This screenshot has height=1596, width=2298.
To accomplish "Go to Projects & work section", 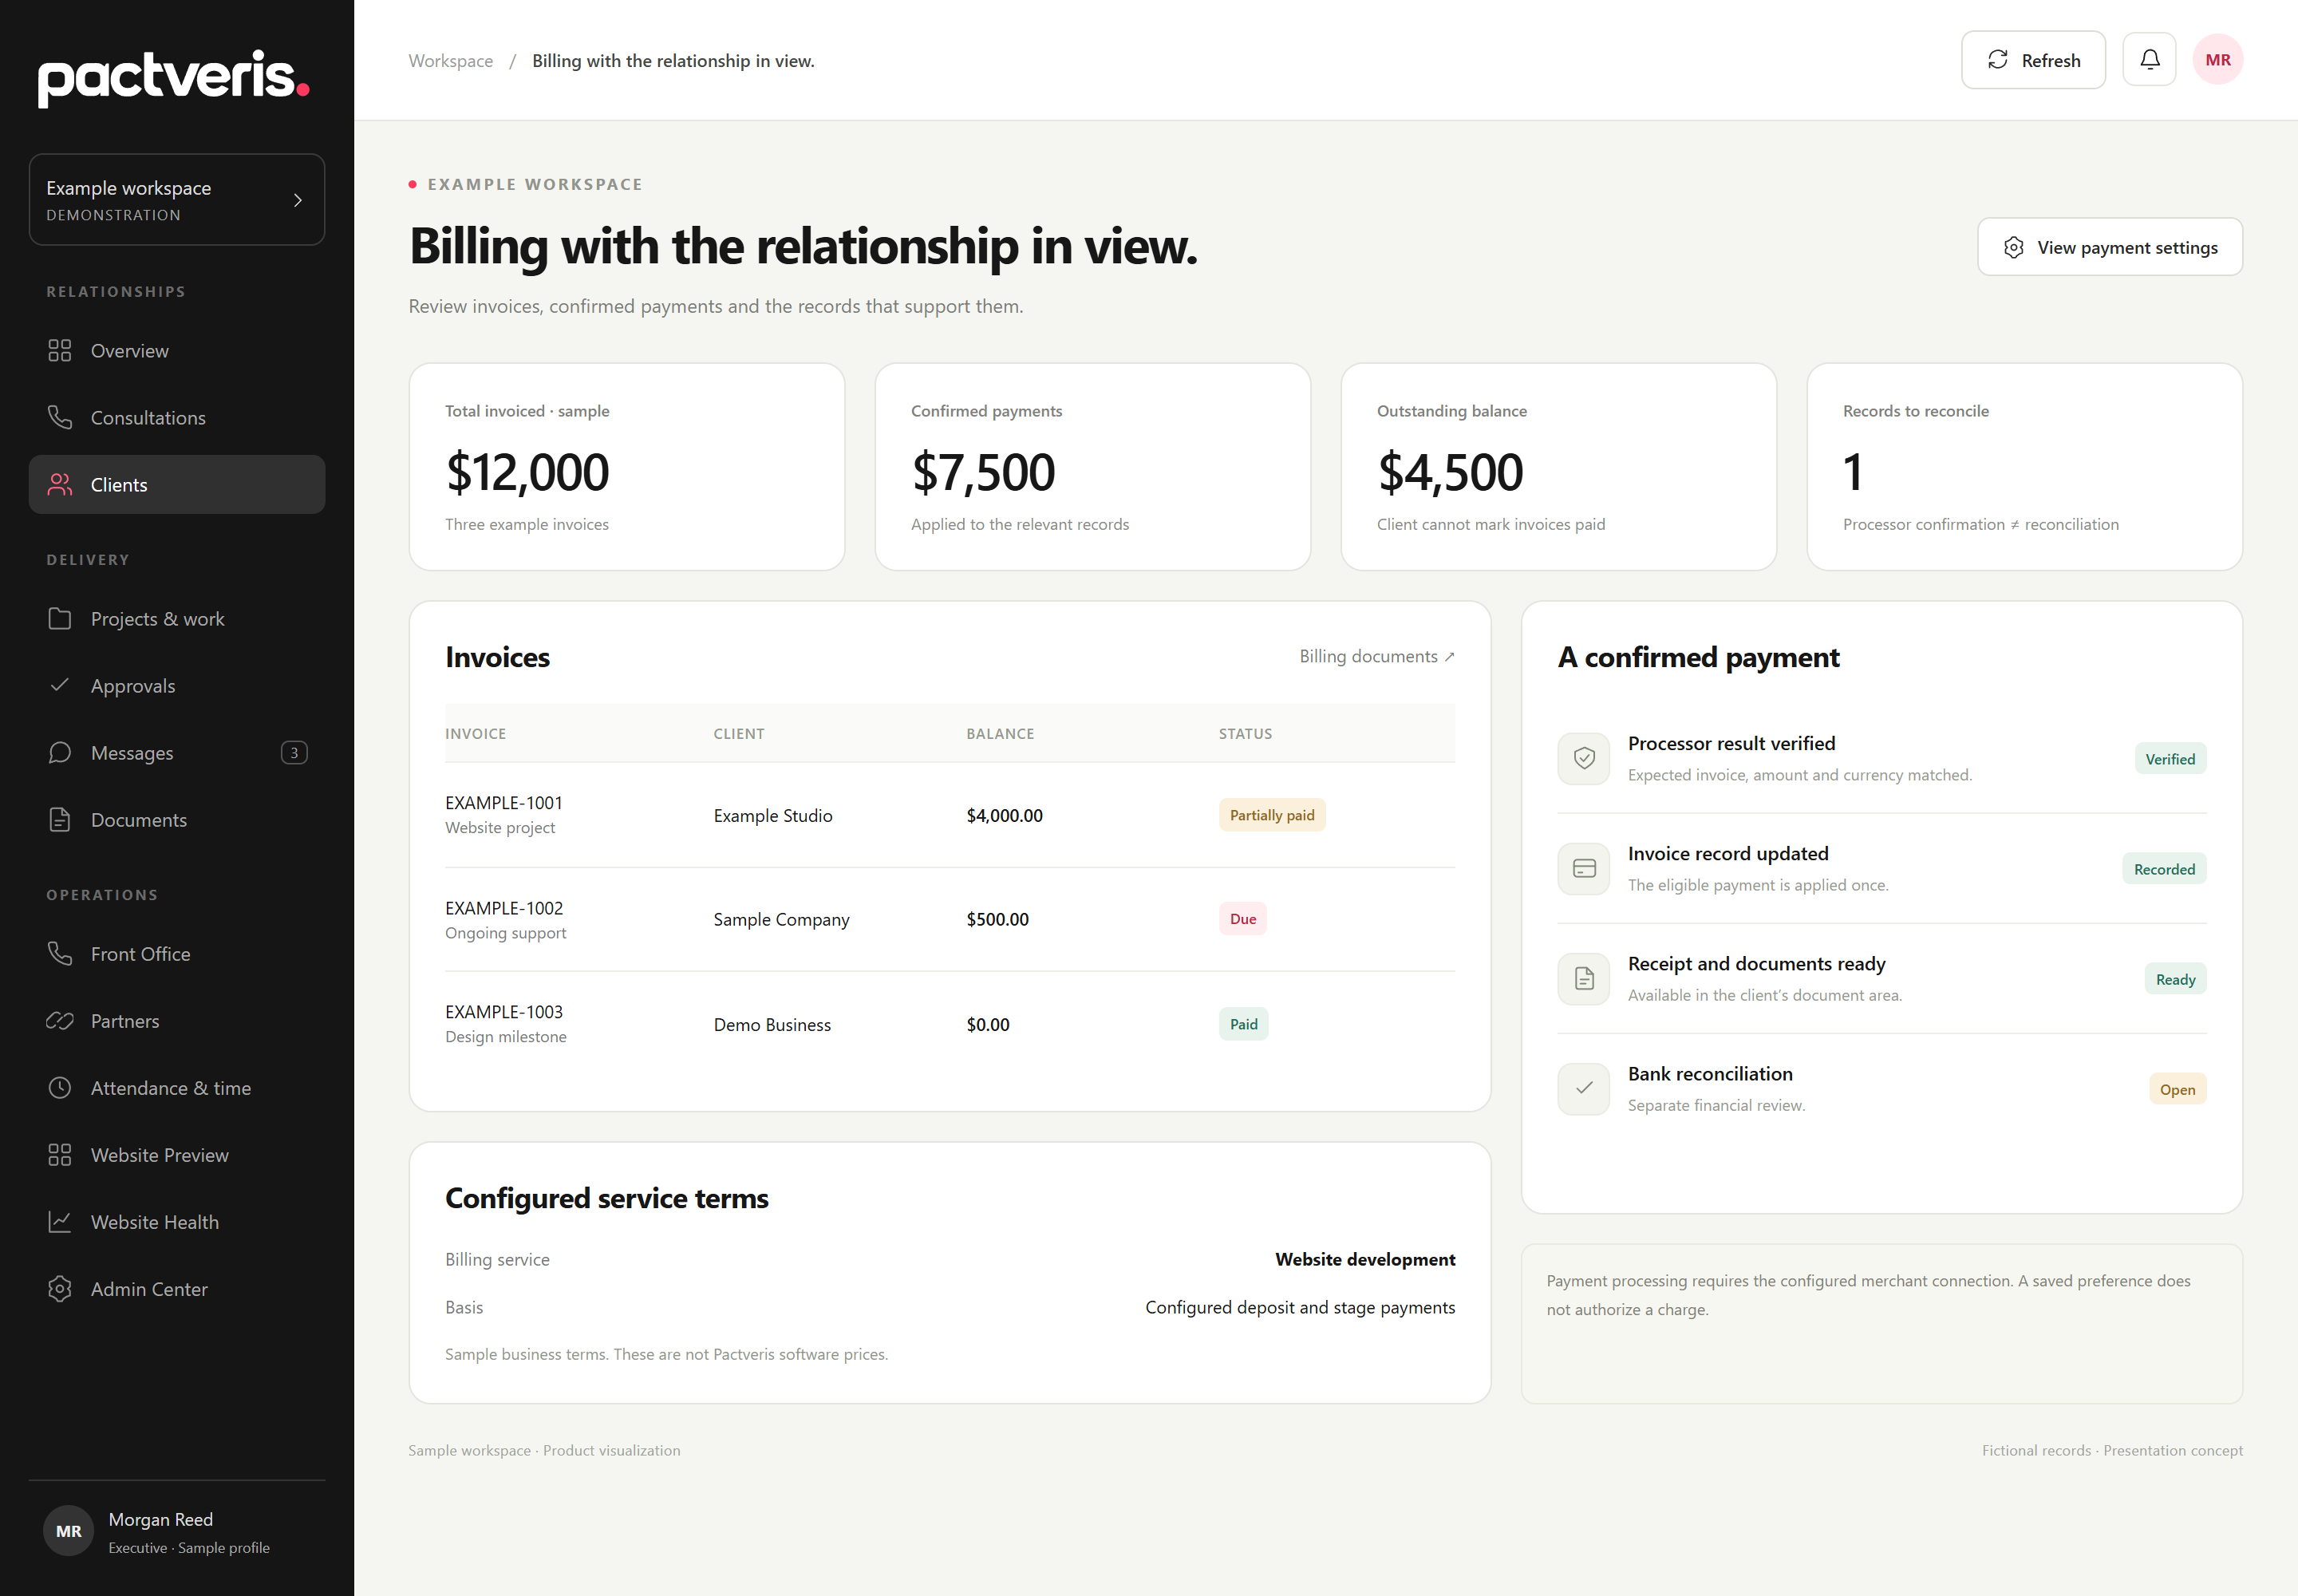I will [x=177, y=619].
